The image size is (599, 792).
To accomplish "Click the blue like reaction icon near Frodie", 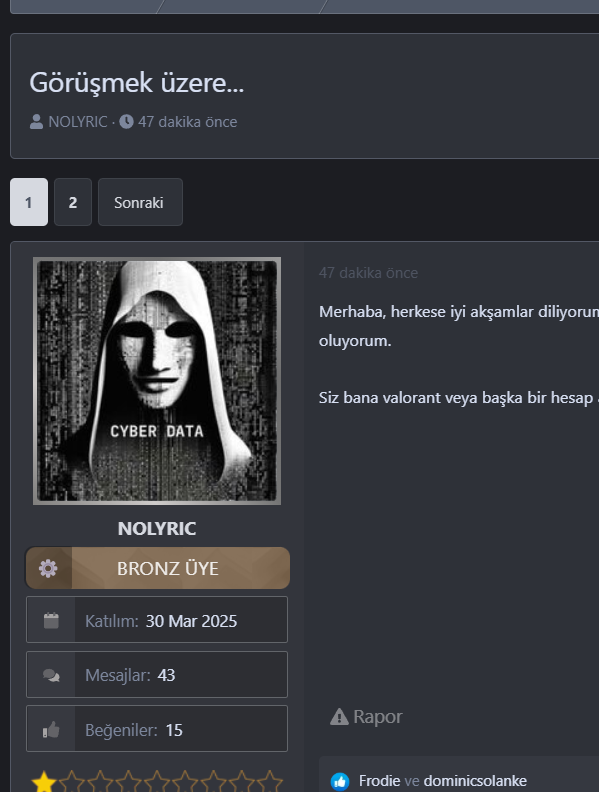I will (340, 781).
